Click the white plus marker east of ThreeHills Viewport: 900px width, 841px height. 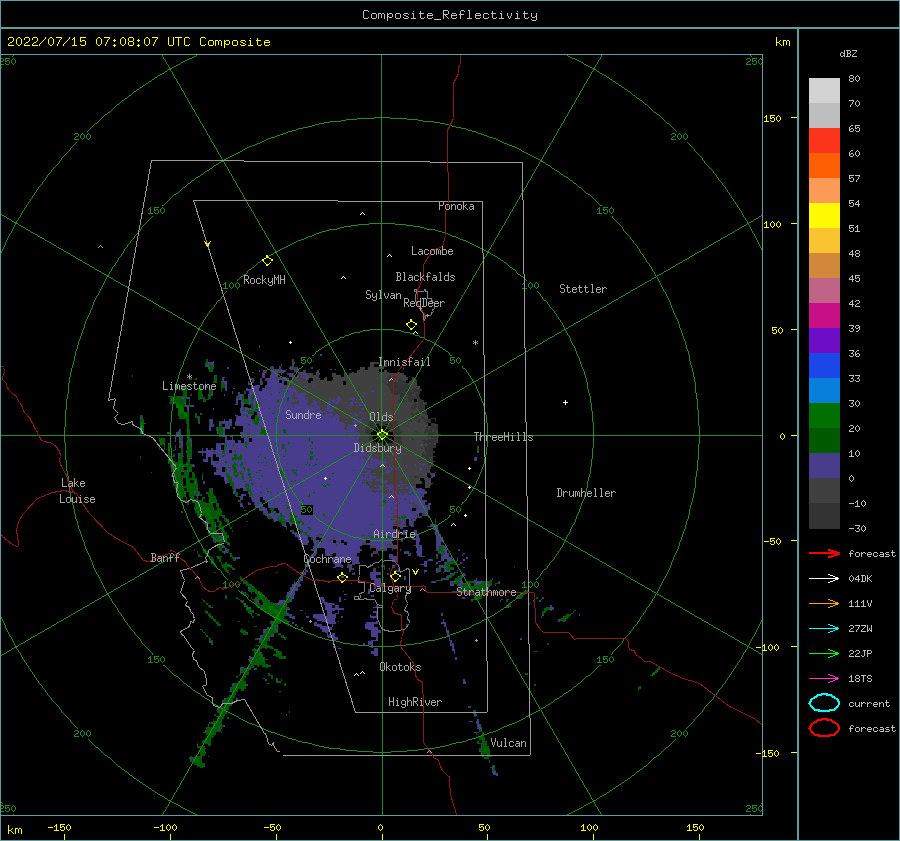point(565,402)
